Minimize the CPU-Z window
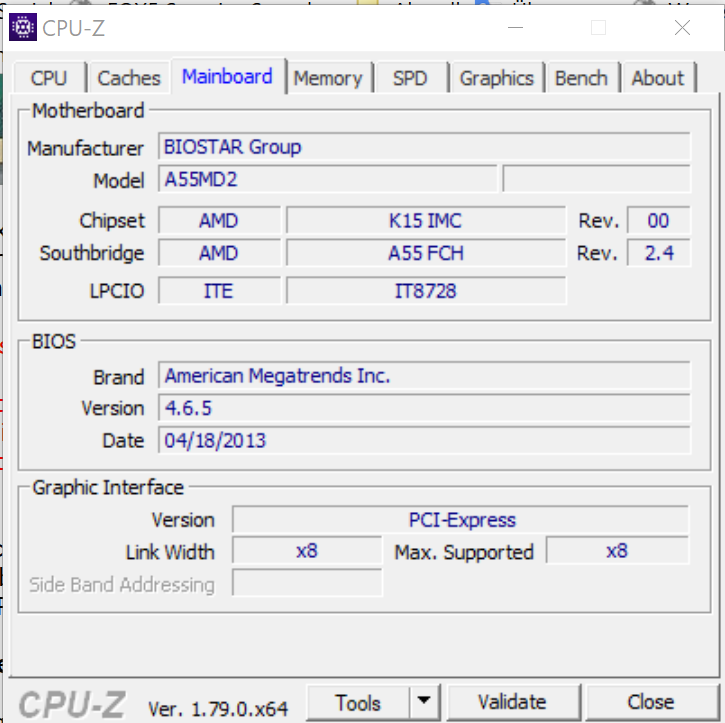Viewport: 725px width, 723px height. tap(516, 28)
